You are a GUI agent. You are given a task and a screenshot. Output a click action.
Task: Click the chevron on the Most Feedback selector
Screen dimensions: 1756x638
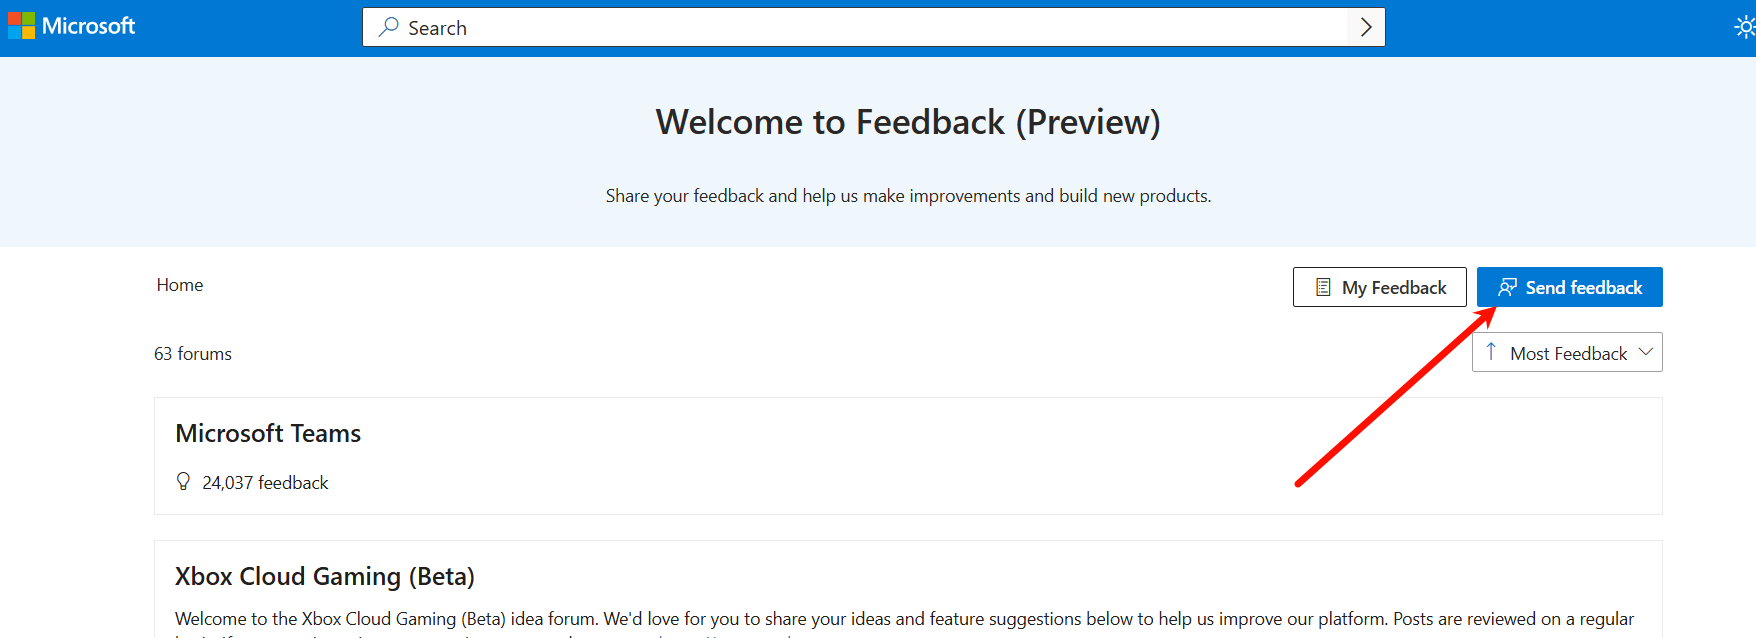(x=1647, y=352)
